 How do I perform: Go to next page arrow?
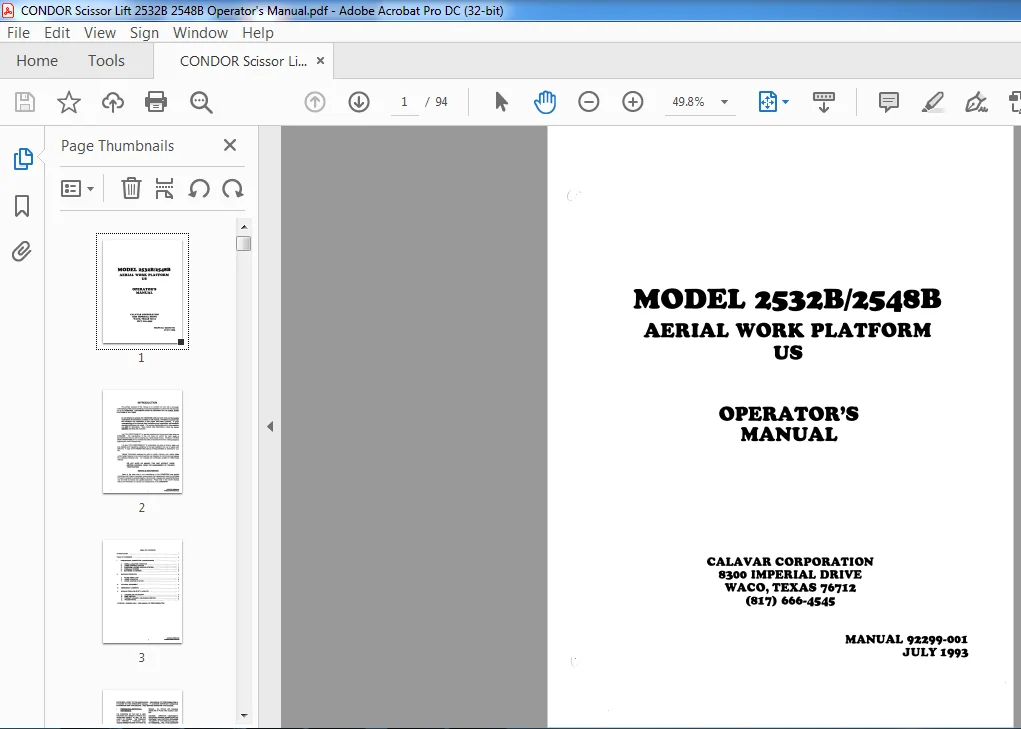pos(359,102)
